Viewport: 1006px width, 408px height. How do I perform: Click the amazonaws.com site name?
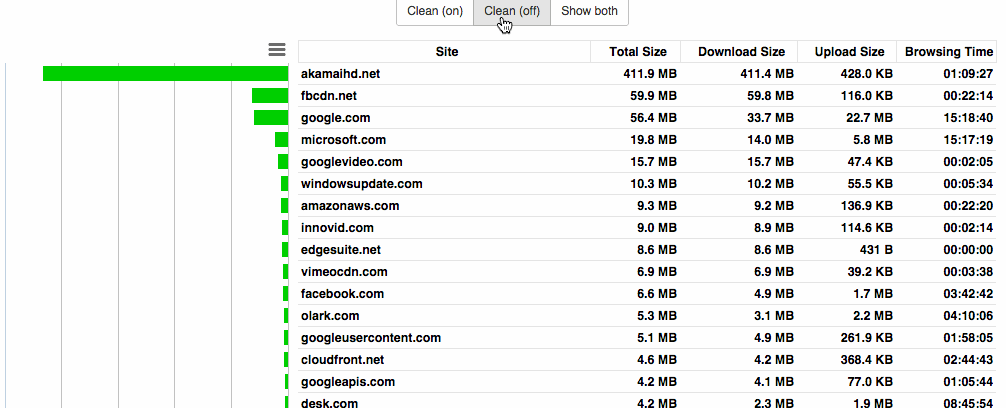[x=350, y=206]
